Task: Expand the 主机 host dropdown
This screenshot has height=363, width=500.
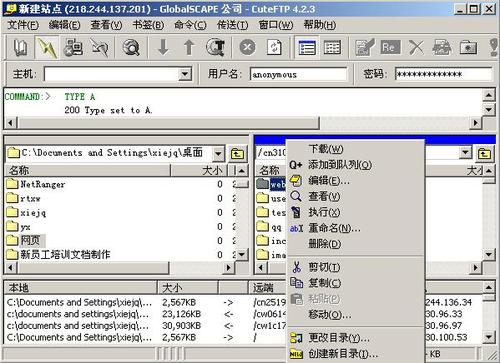Action: 185,74
